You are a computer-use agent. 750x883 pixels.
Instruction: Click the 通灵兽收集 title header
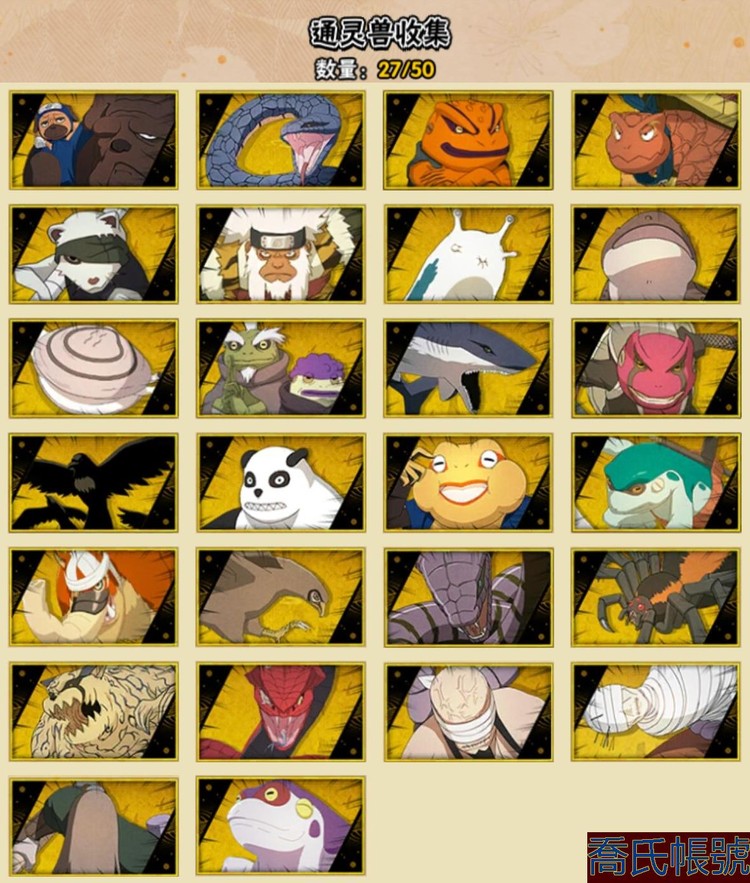[380, 34]
